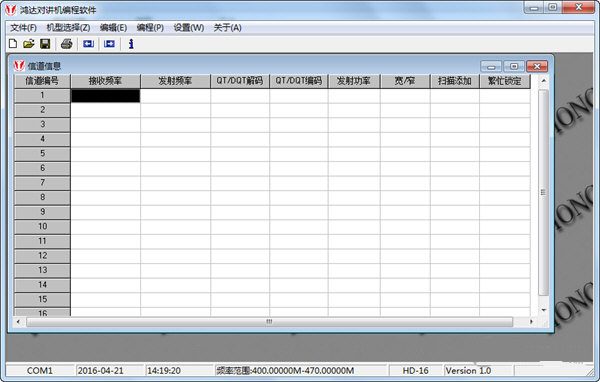Image resolution: width=600 pixels, height=382 pixels.
Task: Click the 频率范围 400-470M status text
Action: pos(285,371)
